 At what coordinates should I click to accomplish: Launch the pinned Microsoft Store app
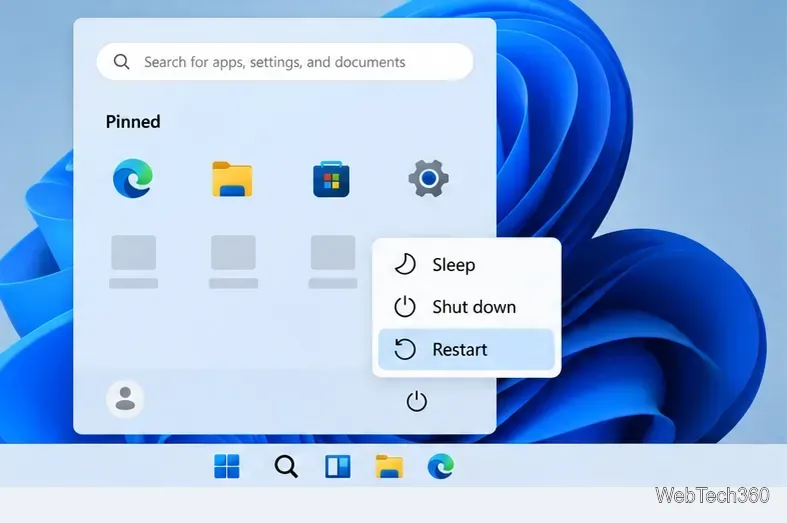tap(331, 179)
